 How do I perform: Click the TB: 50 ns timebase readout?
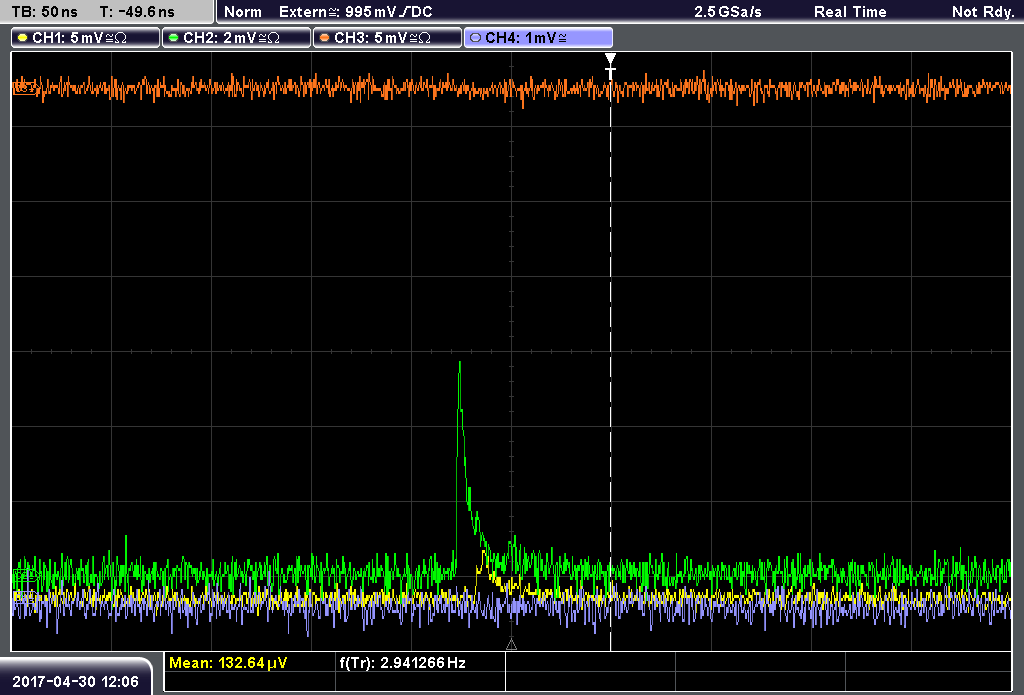pyautogui.click(x=44, y=12)
